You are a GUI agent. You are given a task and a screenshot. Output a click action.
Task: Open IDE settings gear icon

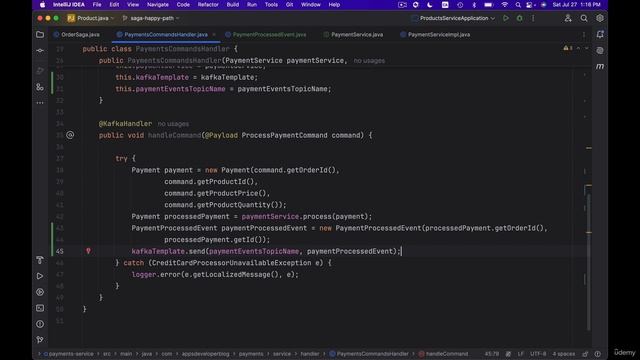(x=600, y=18)
